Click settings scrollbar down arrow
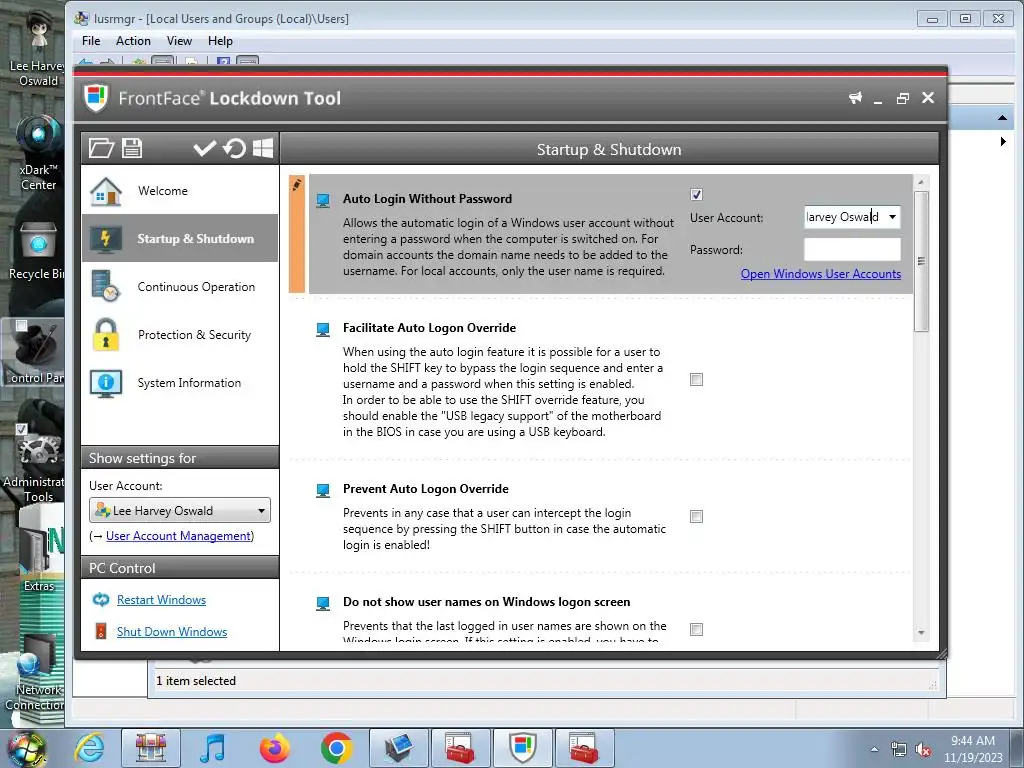Screen dimensions: 1024x768 pyautogui.click(x=921, y=632)
